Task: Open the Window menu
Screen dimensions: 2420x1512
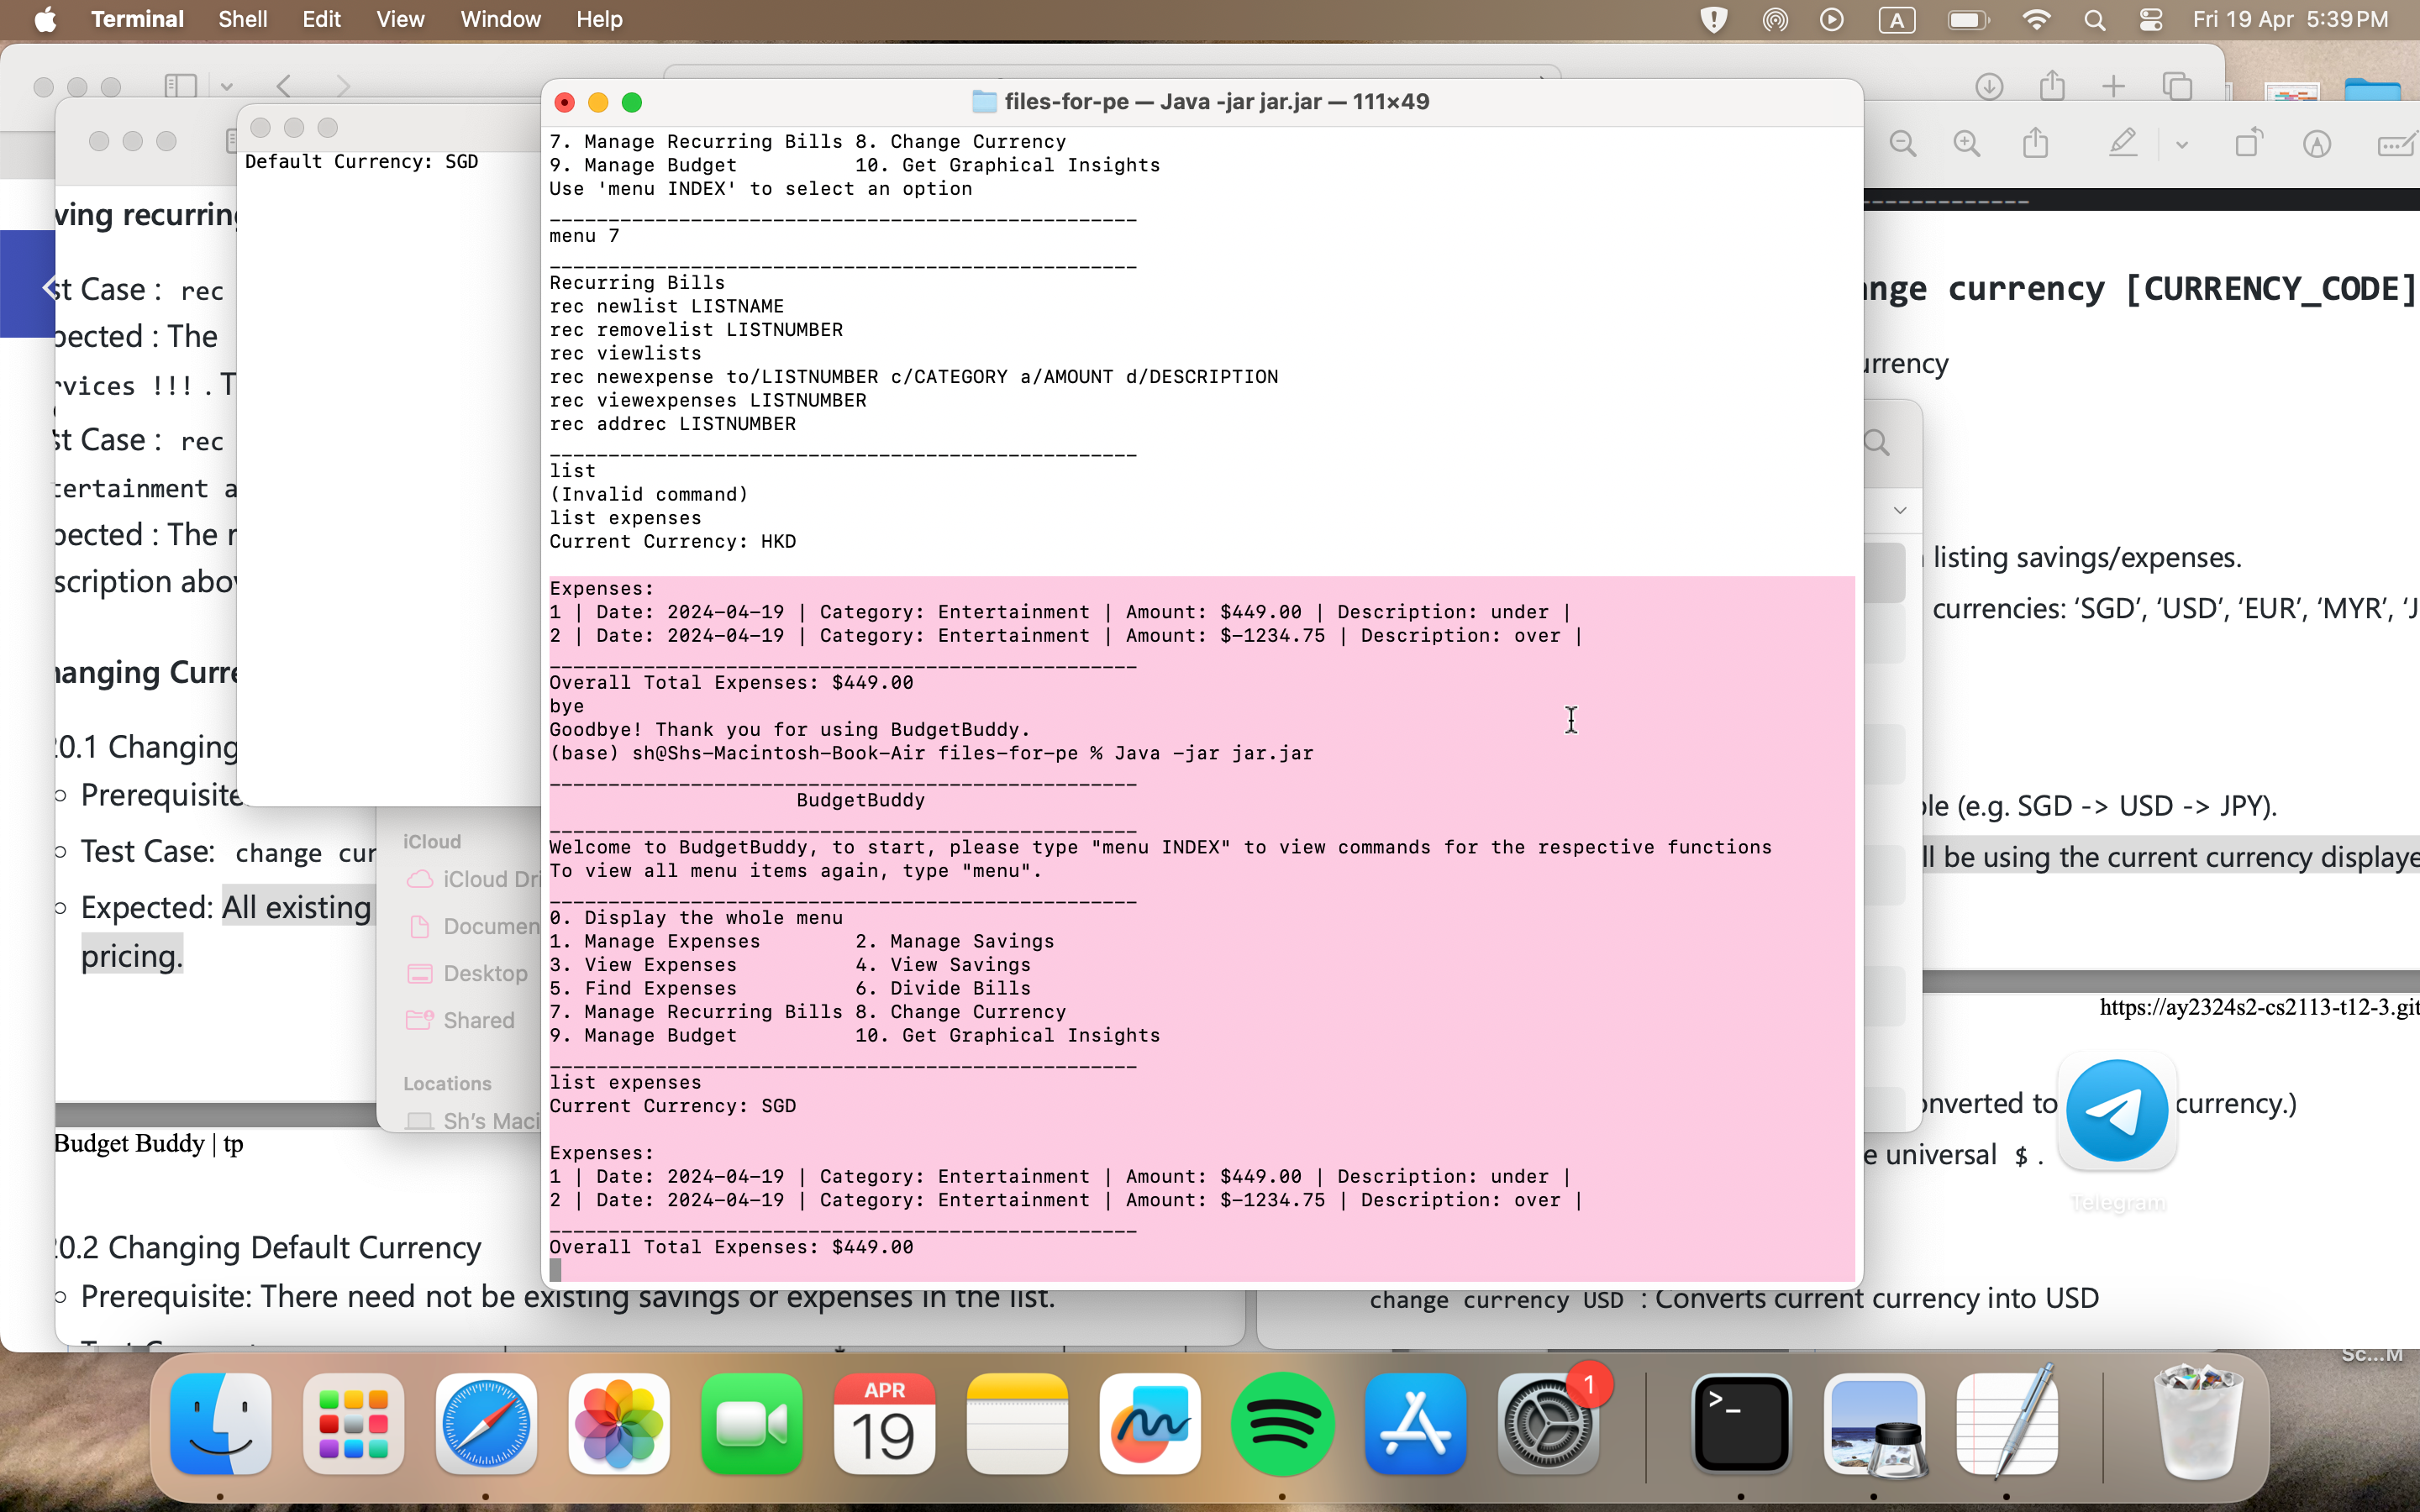Action: tap(500, 19)
